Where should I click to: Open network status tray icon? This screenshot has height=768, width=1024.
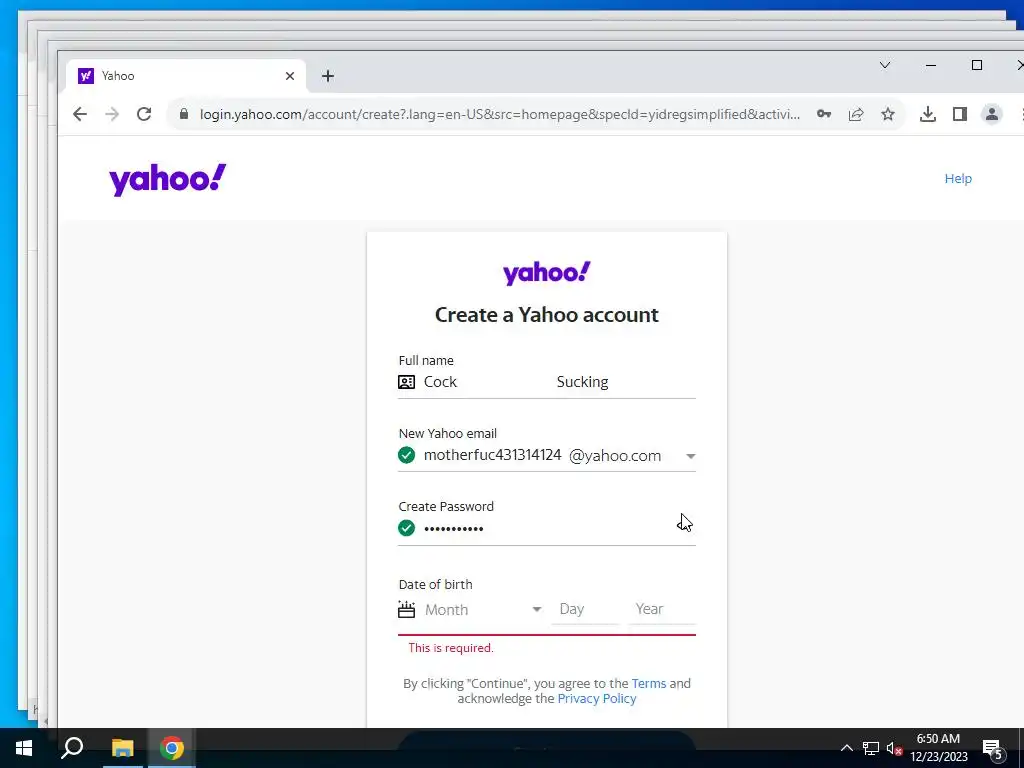coord(871,748)
